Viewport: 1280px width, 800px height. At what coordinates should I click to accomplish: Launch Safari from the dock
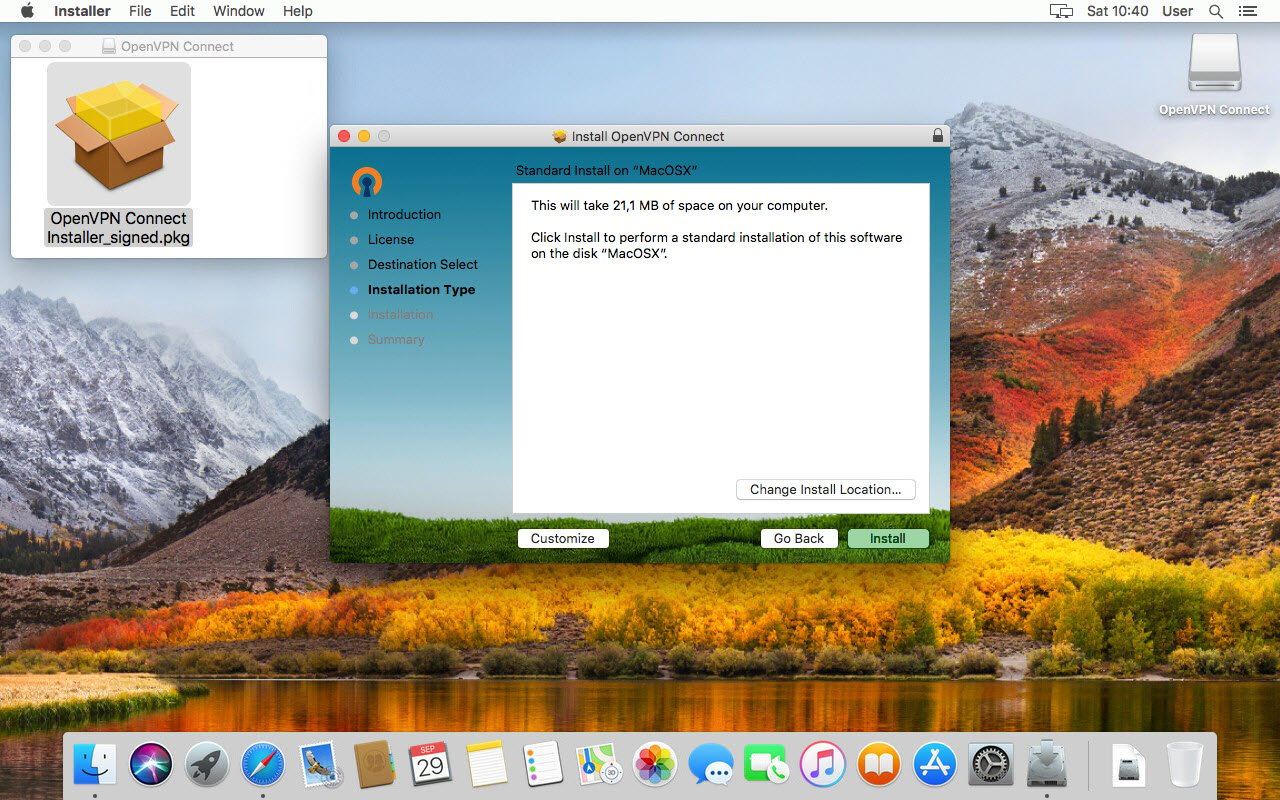263,765
